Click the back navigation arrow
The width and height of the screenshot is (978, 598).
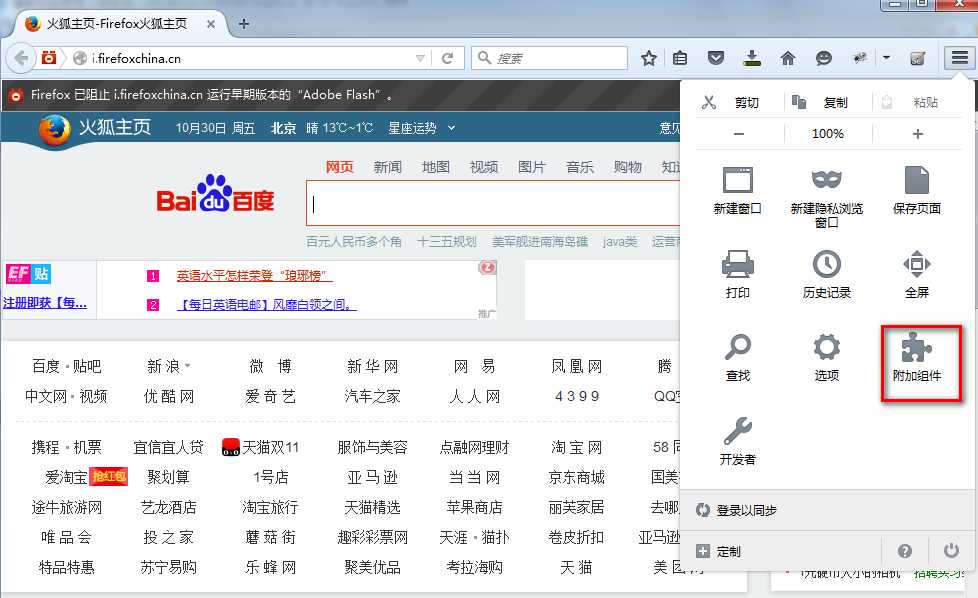click(21, 58)
